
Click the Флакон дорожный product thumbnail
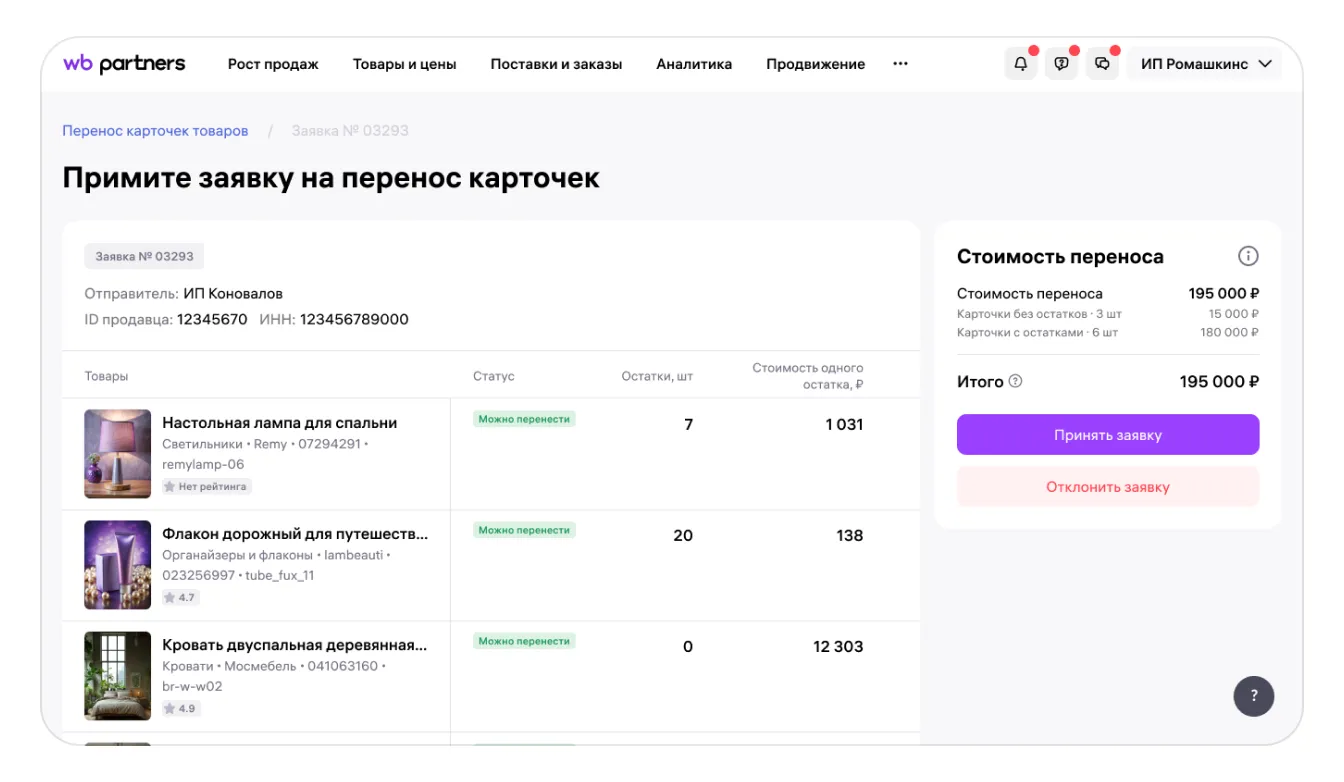118,565
